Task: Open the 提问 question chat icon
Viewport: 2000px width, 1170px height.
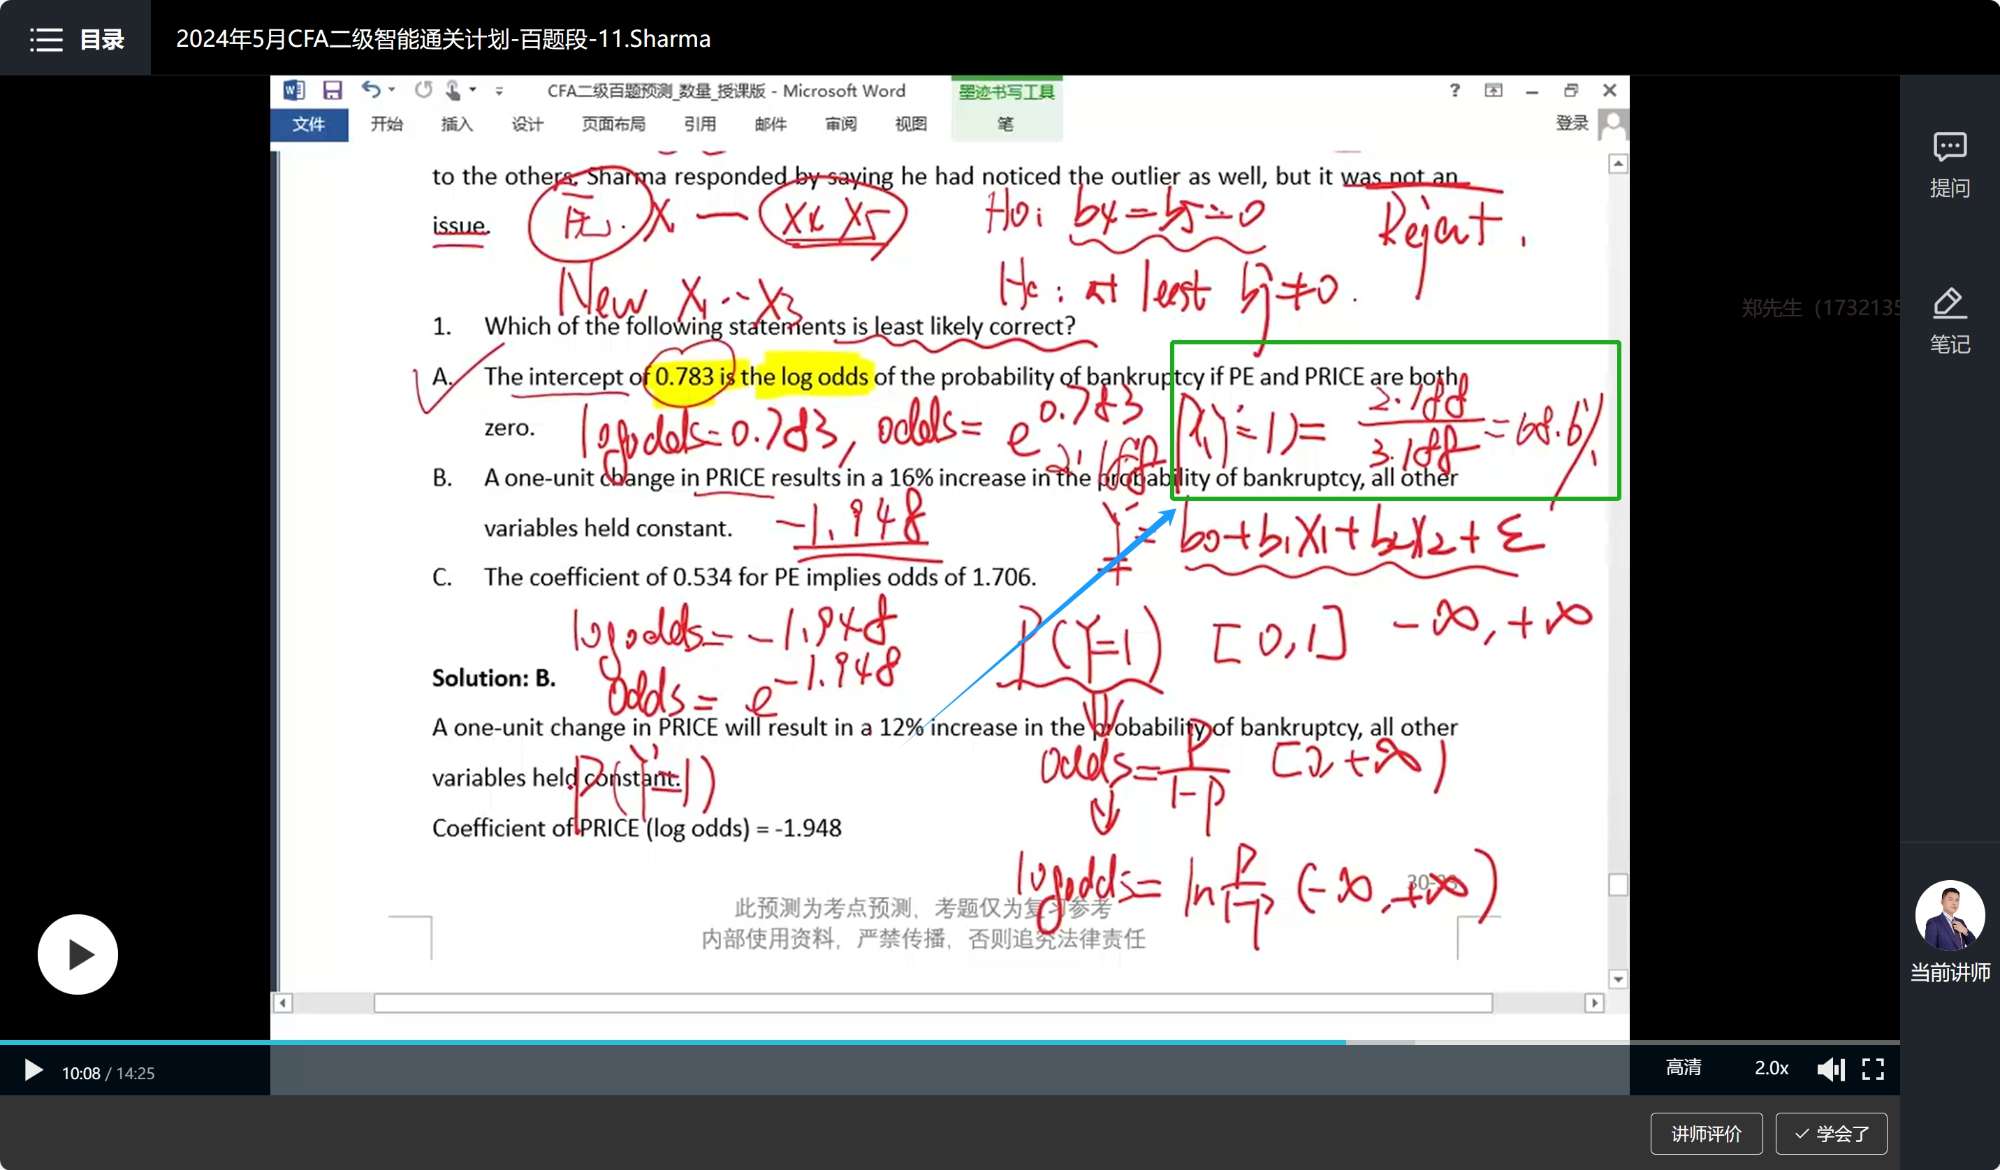Action: (1949, 148)
